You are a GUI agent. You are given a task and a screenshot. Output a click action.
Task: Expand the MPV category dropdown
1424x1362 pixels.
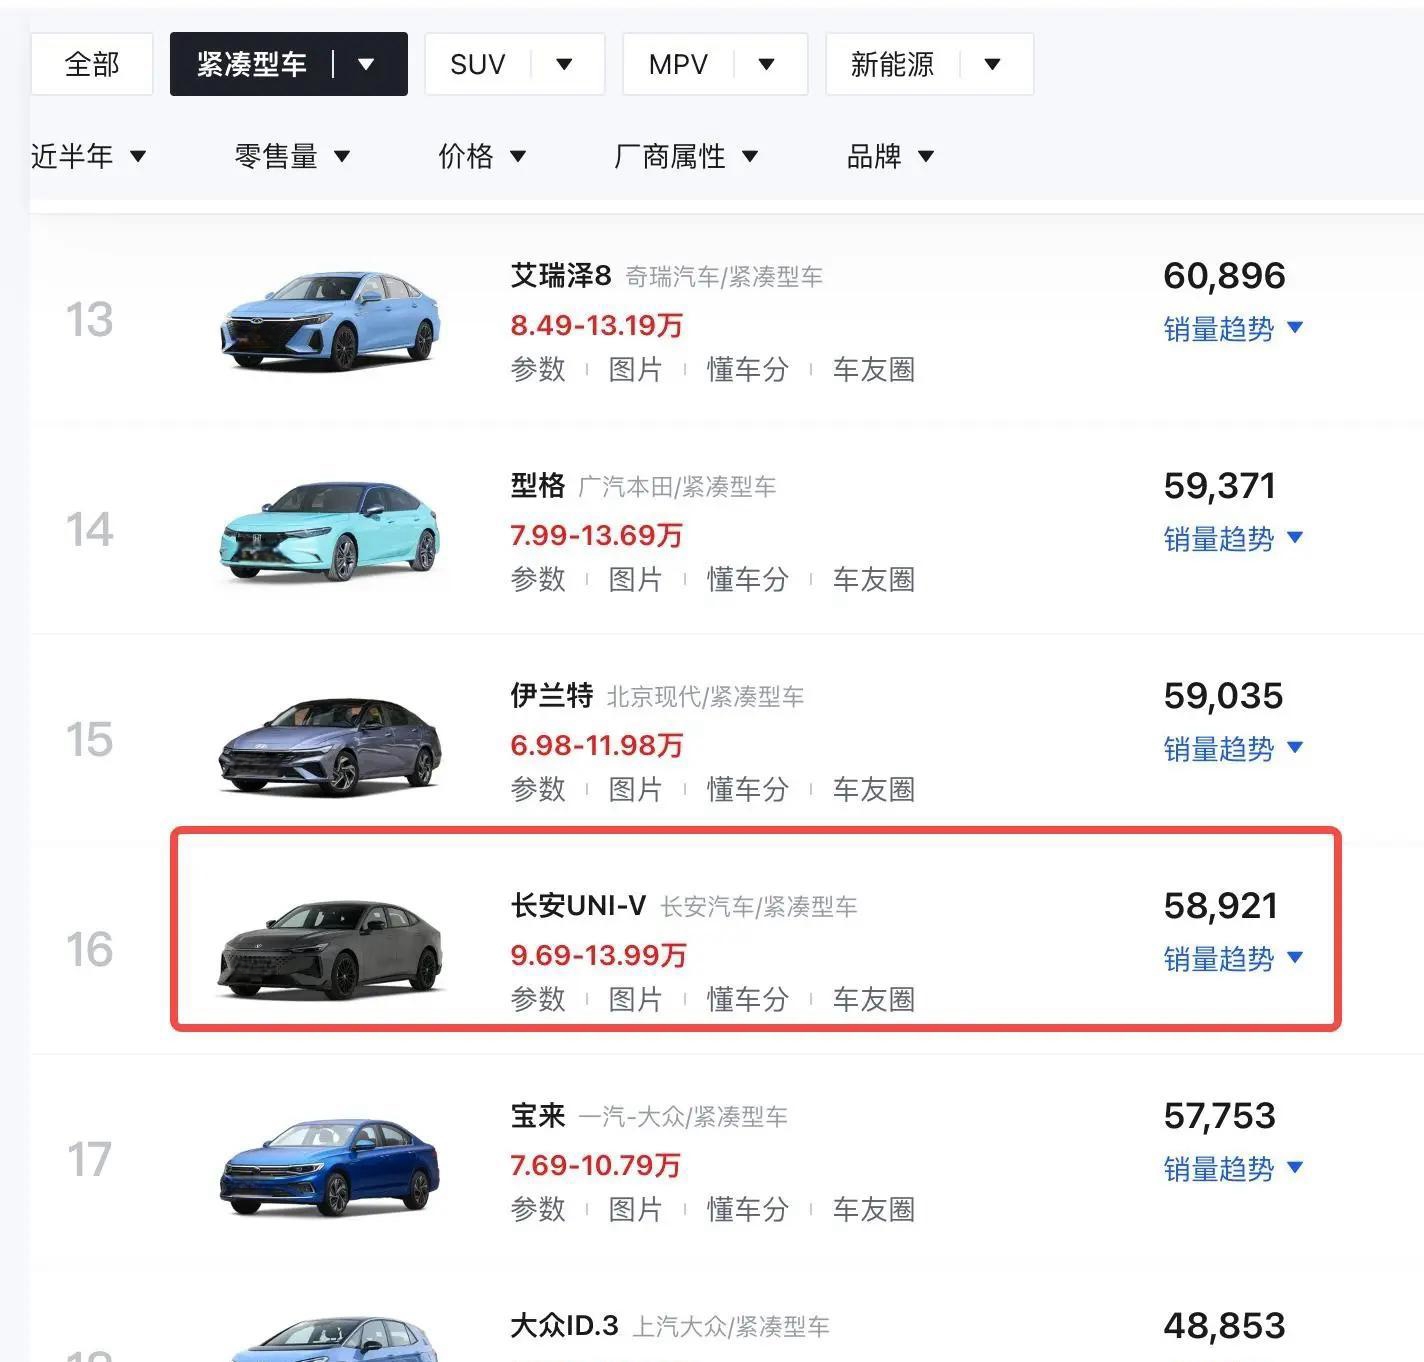point(766,65)
